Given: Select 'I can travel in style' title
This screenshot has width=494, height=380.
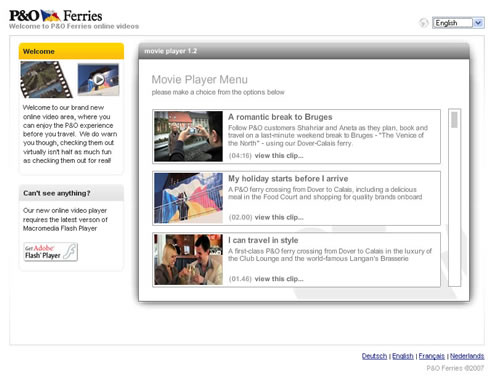Looking at the screenshot, I should tap(263, 240).
